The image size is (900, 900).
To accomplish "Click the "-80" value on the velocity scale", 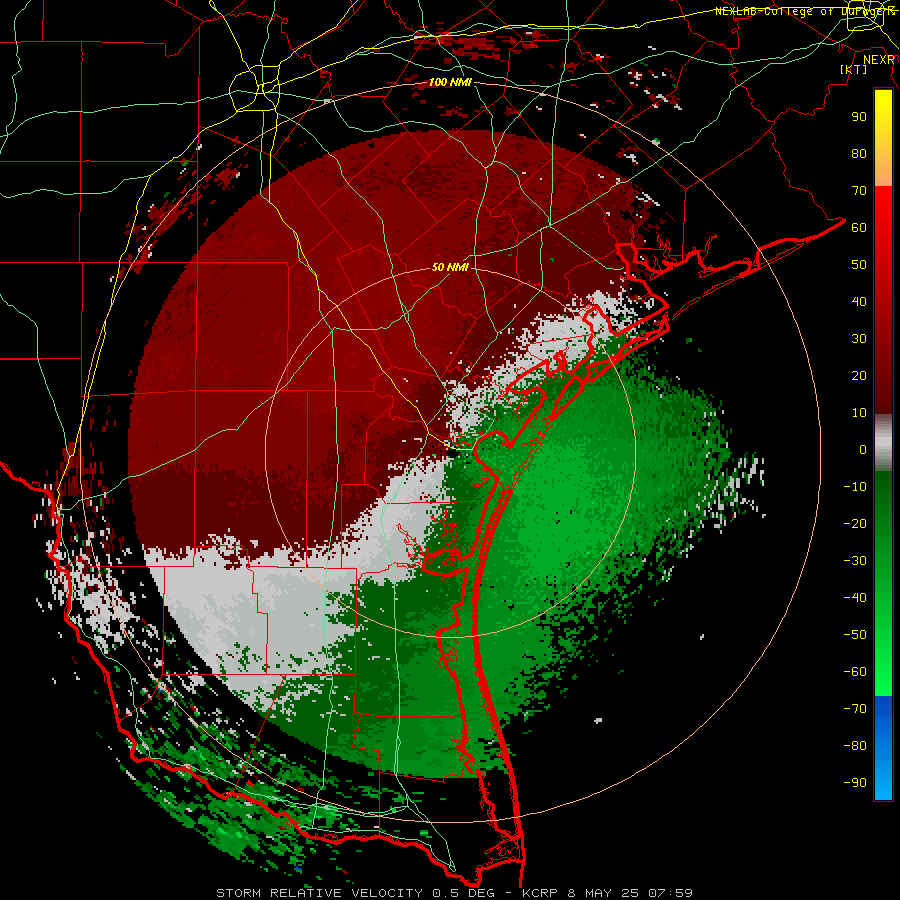I will click(855, 746).
